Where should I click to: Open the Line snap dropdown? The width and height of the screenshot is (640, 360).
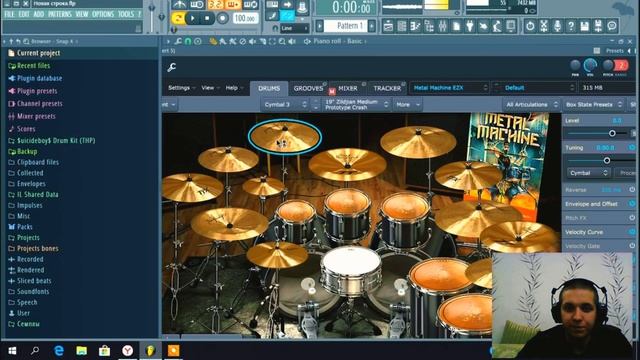(x=294, y=28)
